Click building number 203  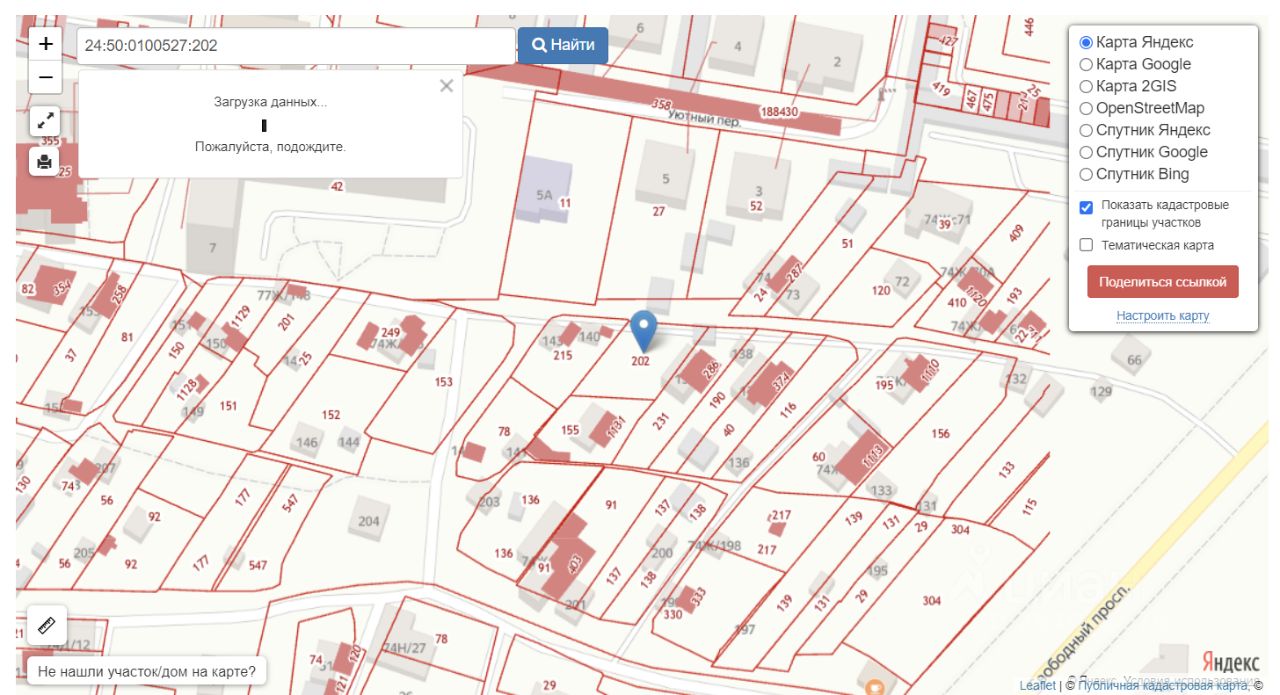[x=489, y=502]
